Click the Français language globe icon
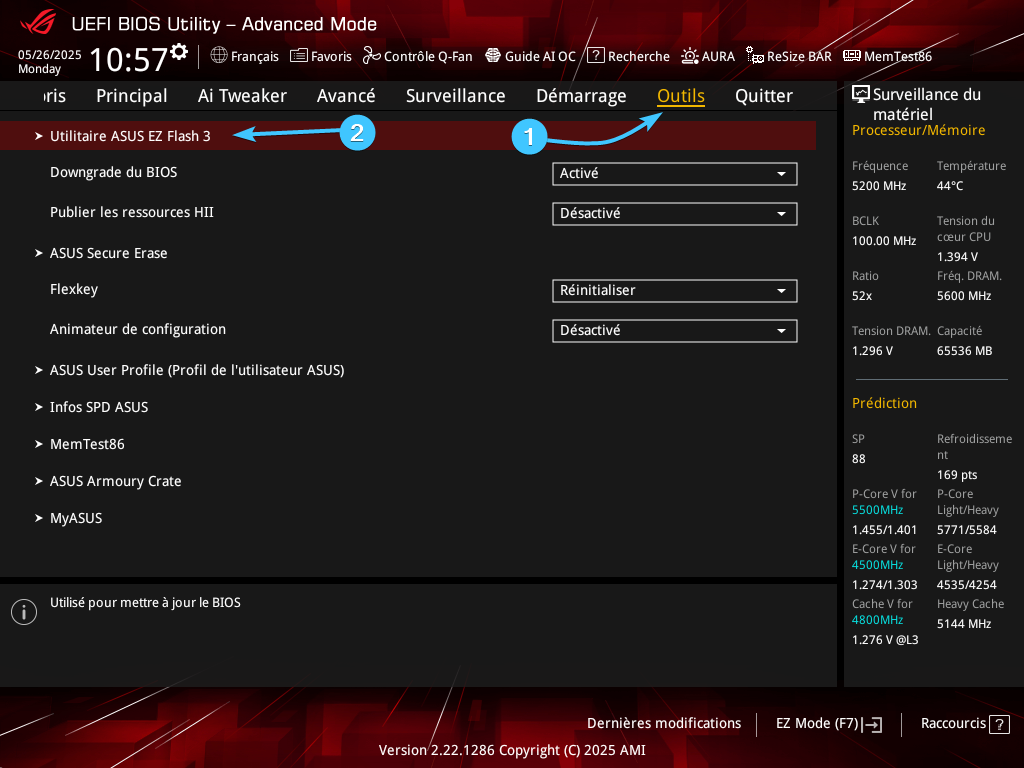1024x768 pixels. pos(219,56)
